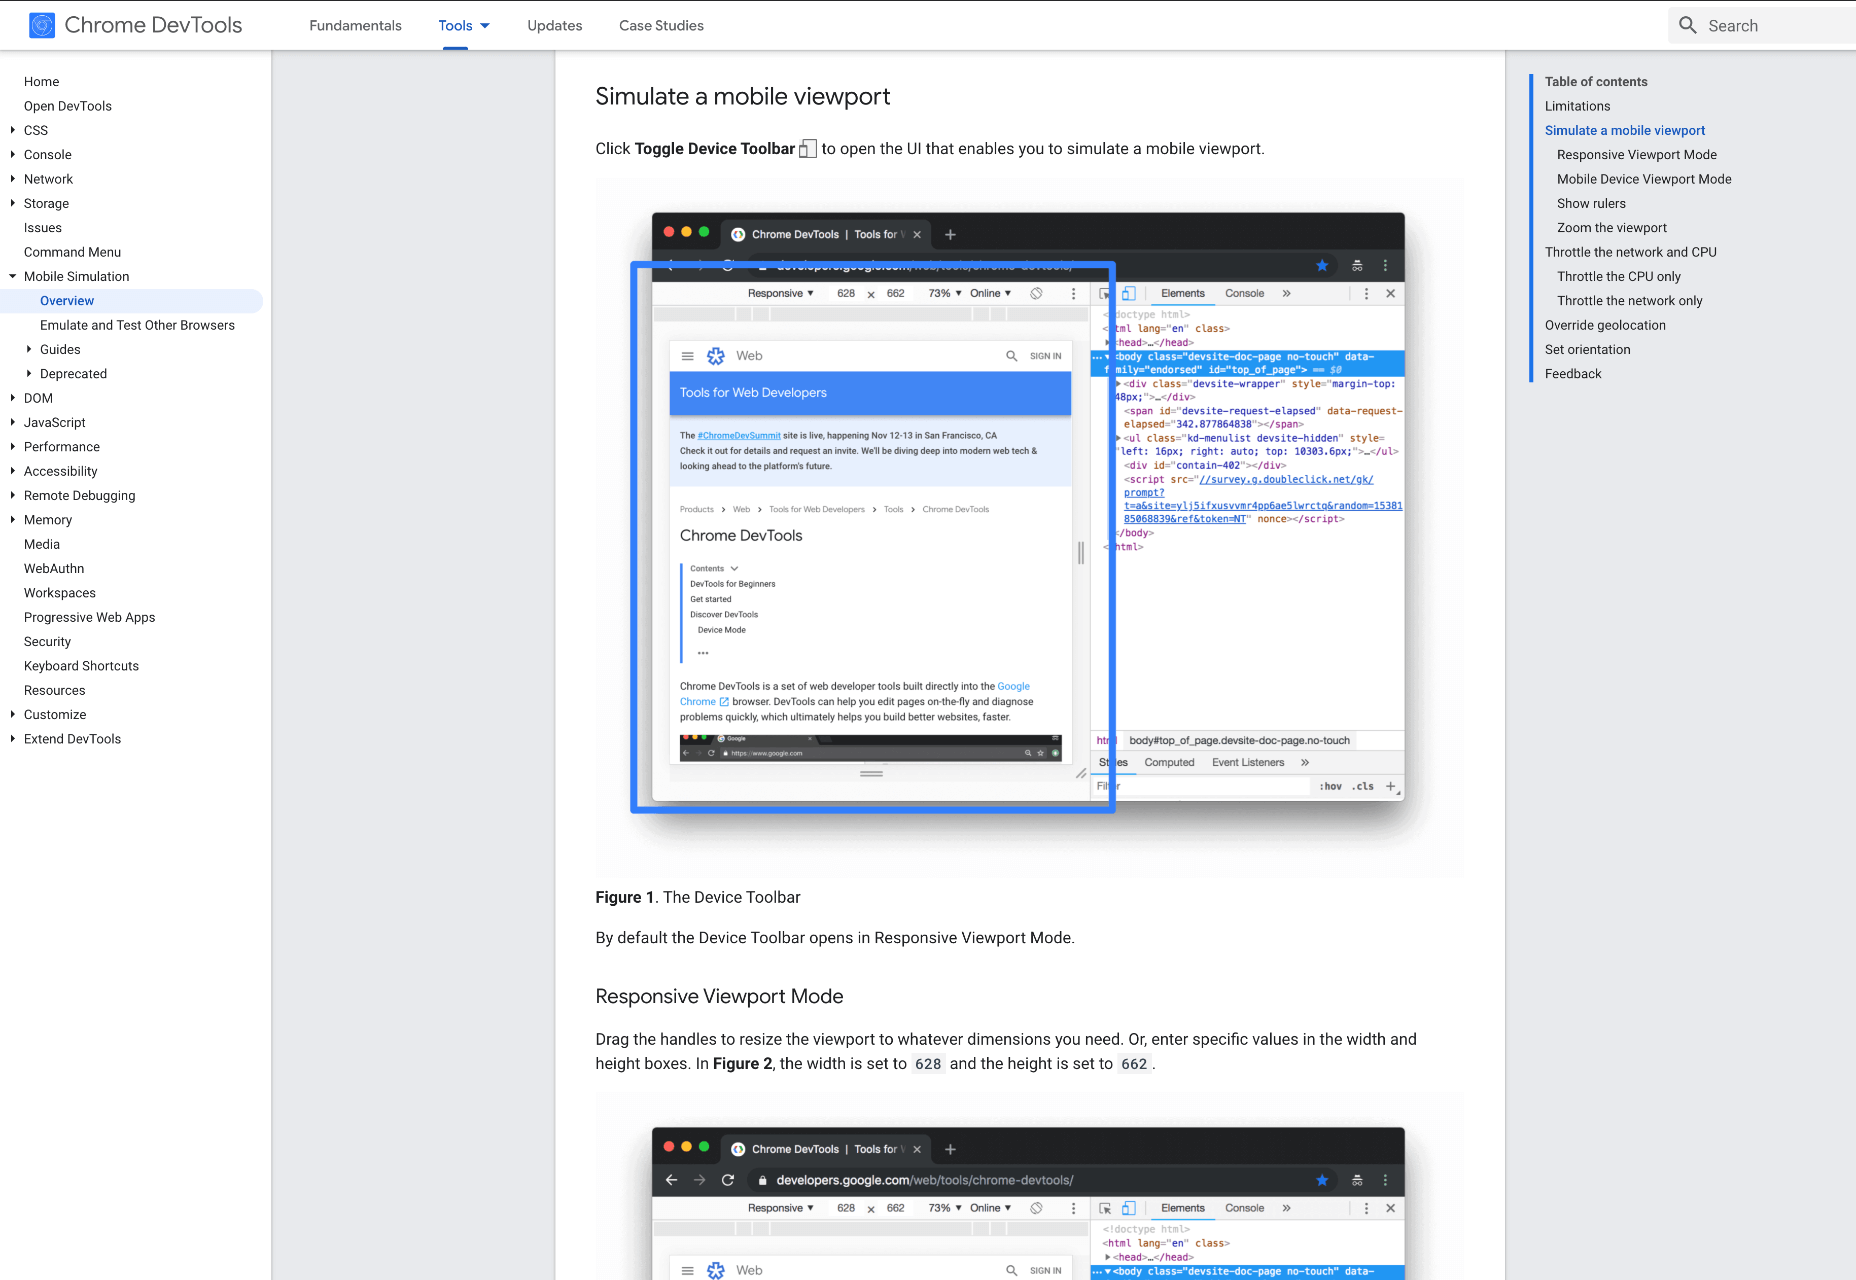The image size is (1856, 1280).
Task: Expand the Extend DevTools section
Action: pyautogui.click(x=12, y=738)
